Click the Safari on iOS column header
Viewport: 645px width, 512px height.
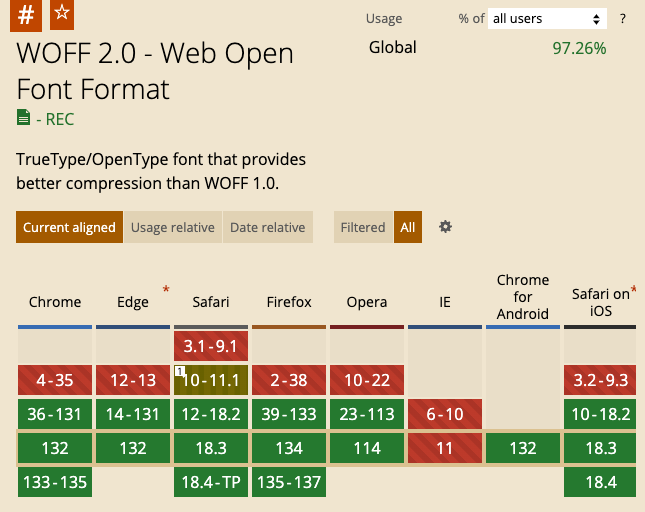[x=601, y=302]
